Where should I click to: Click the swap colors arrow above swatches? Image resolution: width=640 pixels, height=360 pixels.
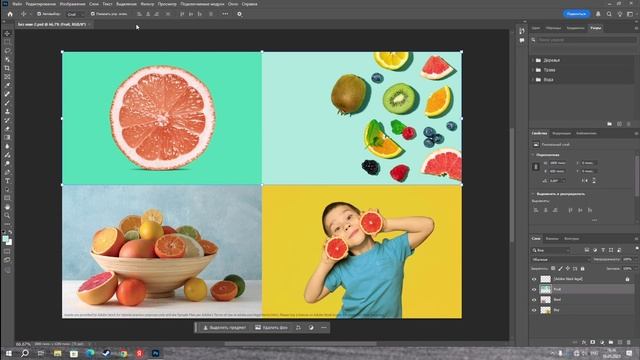click(11, 232)
